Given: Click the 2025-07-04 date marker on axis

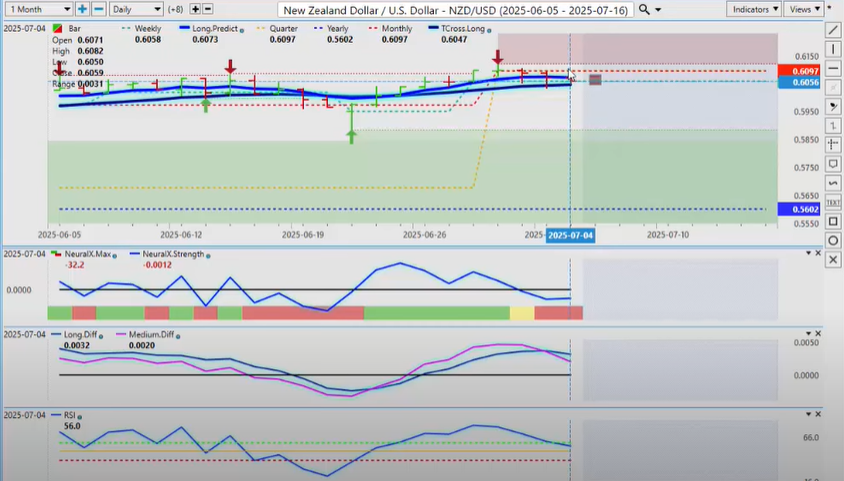Looking at the screenshot, I should pyautogui.click(x=569, y=234).
